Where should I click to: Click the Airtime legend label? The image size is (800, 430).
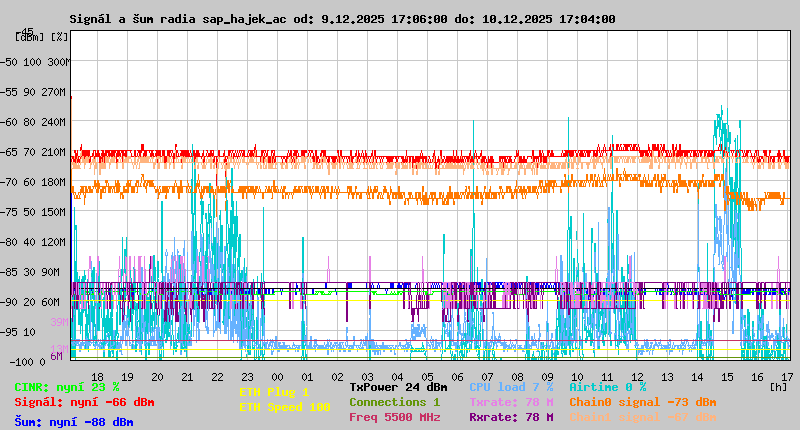607,387
